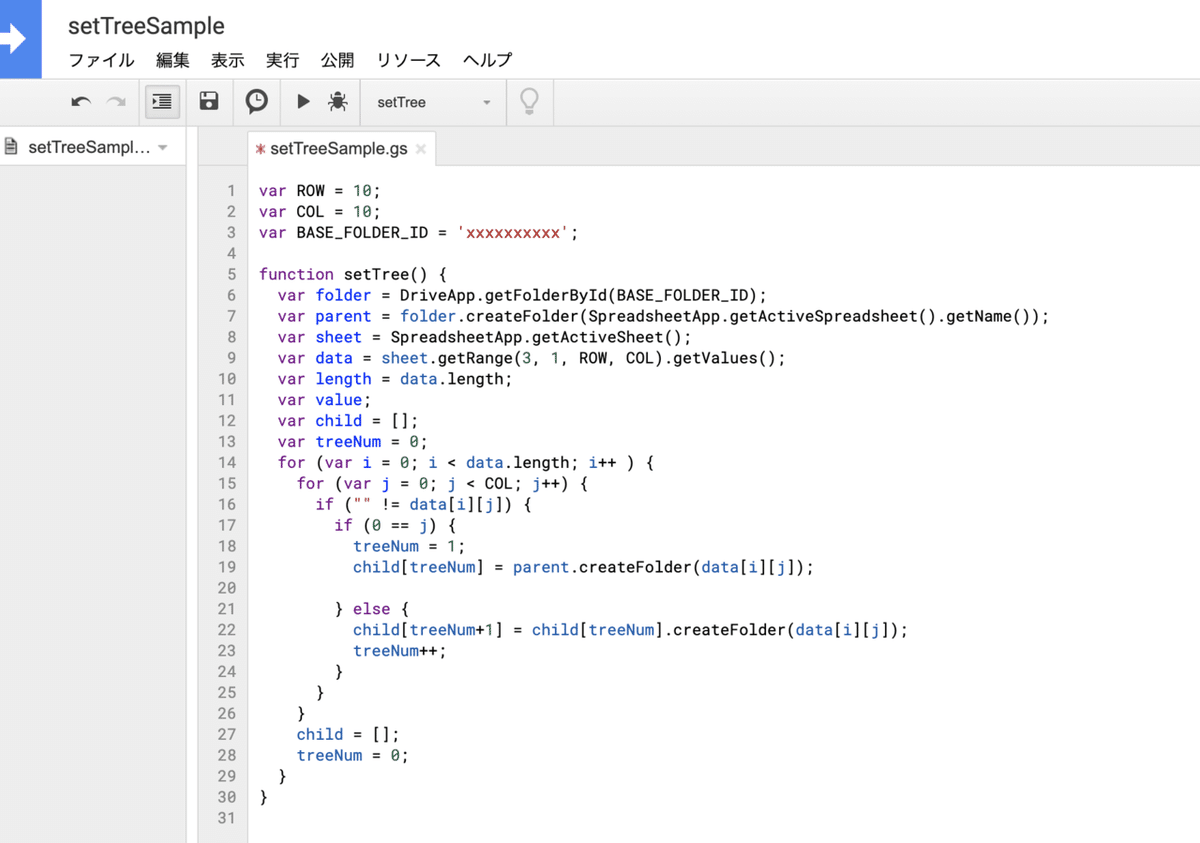Place cursor on 'var COL = 10;' line
Screen dimensions: 1200x843
320,211
